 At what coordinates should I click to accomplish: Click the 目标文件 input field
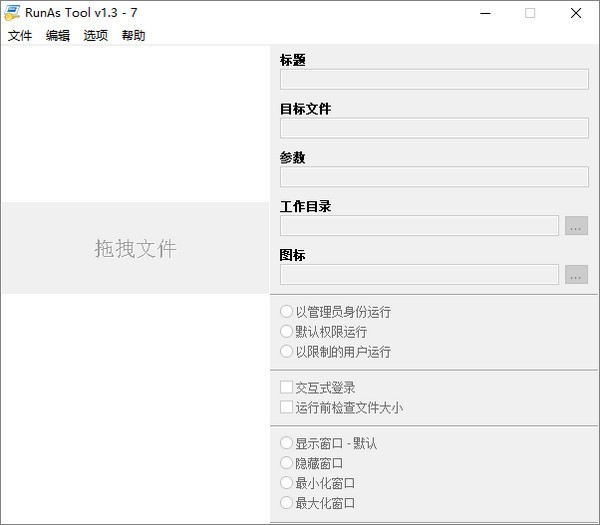434,128
